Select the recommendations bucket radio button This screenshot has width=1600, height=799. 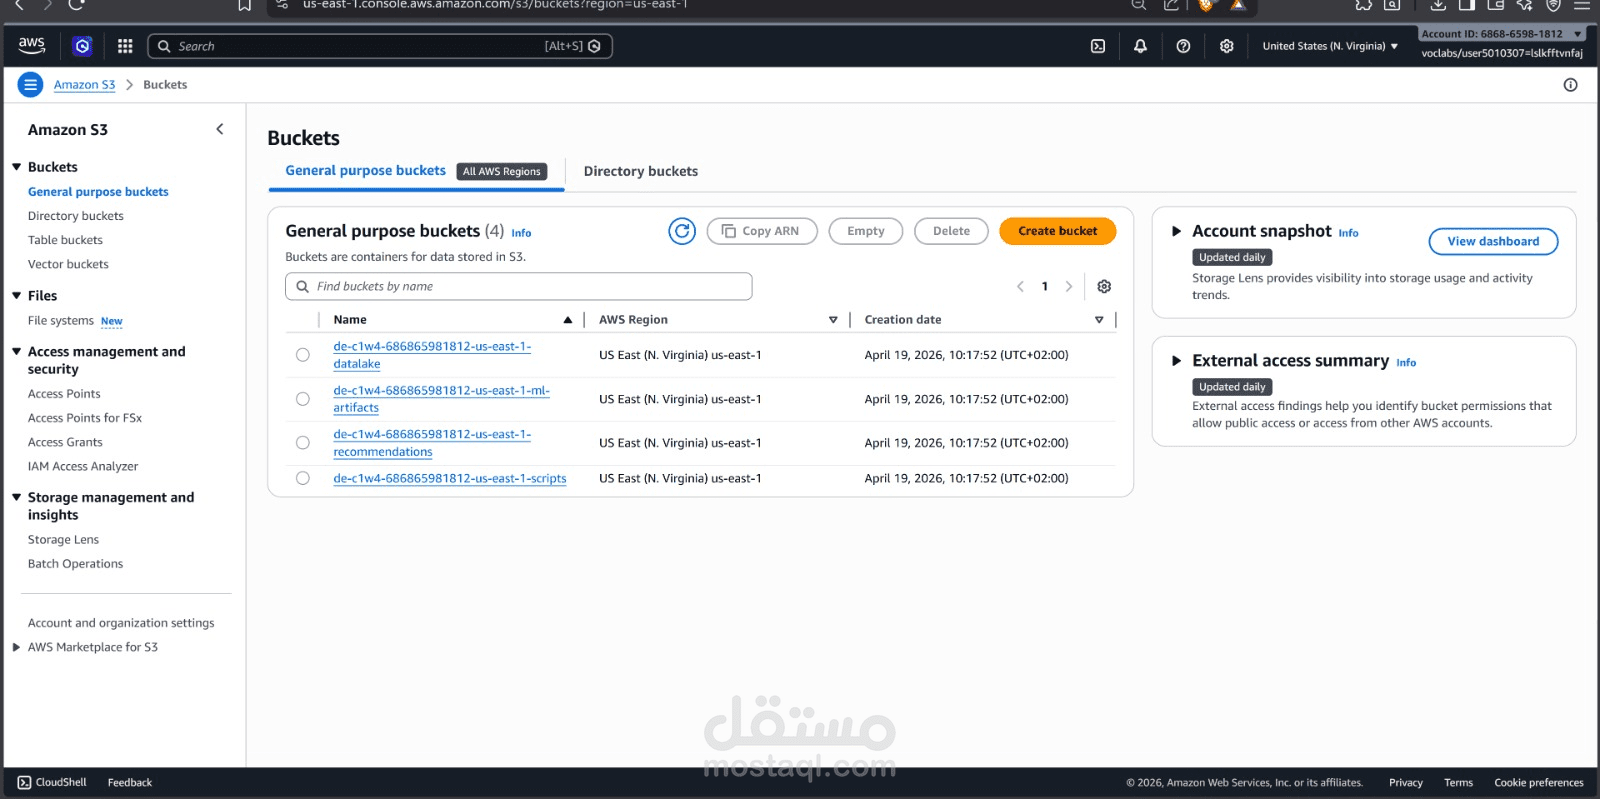pos(303,443)
